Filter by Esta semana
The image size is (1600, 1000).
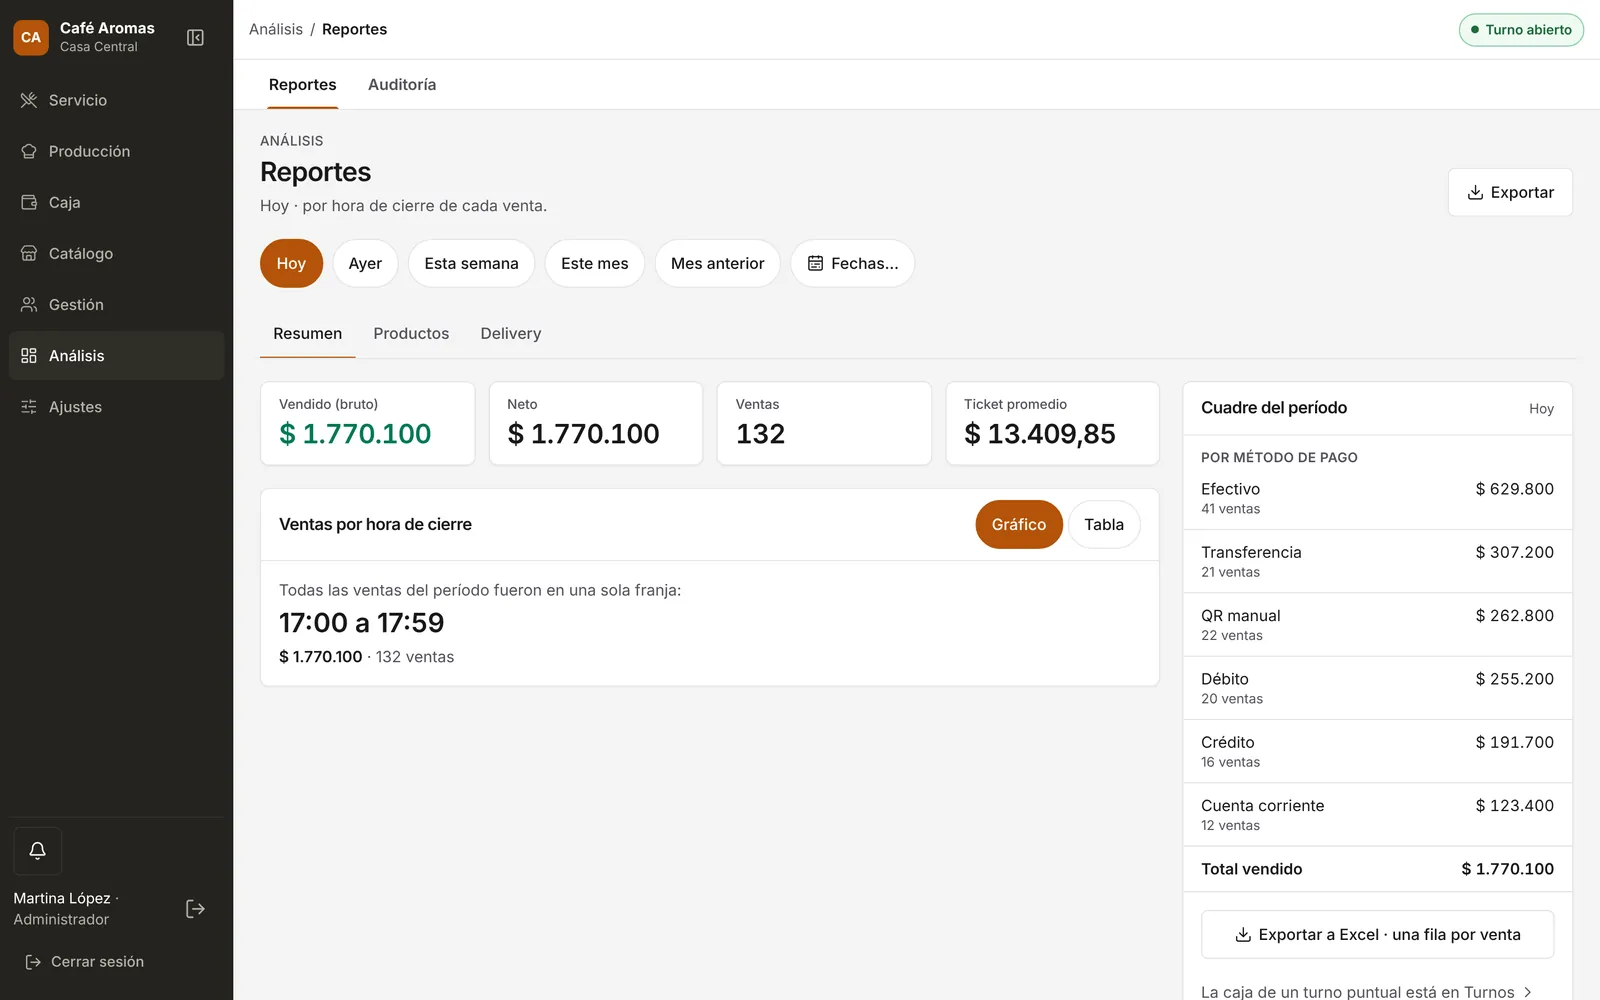471,263
